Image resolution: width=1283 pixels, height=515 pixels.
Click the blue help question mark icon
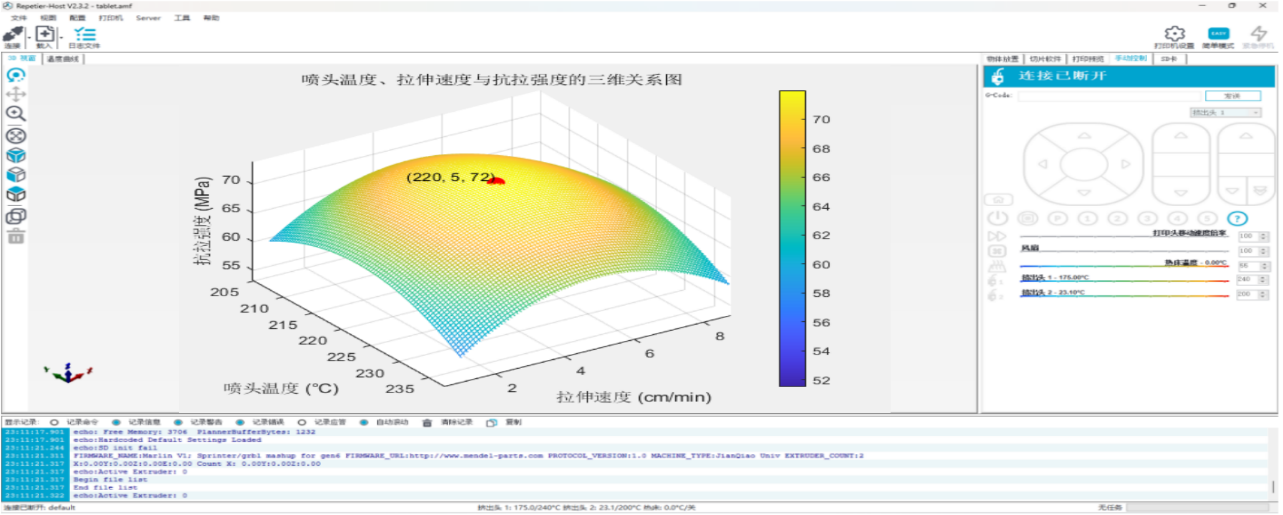1237,218
